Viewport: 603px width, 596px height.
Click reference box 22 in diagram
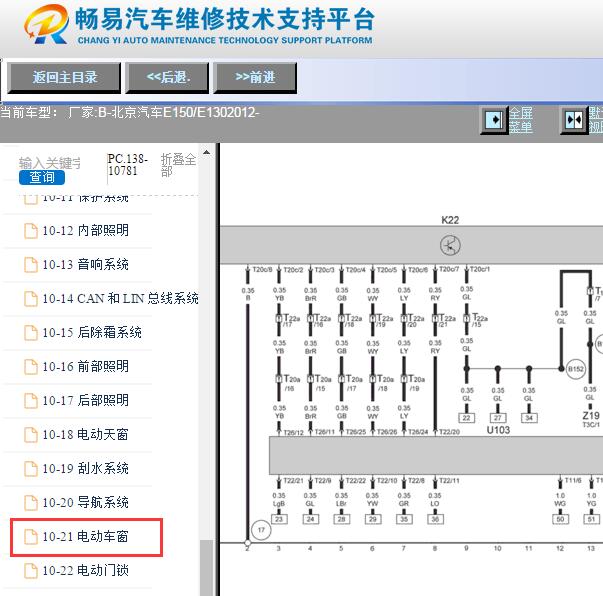tap(466, 418)
